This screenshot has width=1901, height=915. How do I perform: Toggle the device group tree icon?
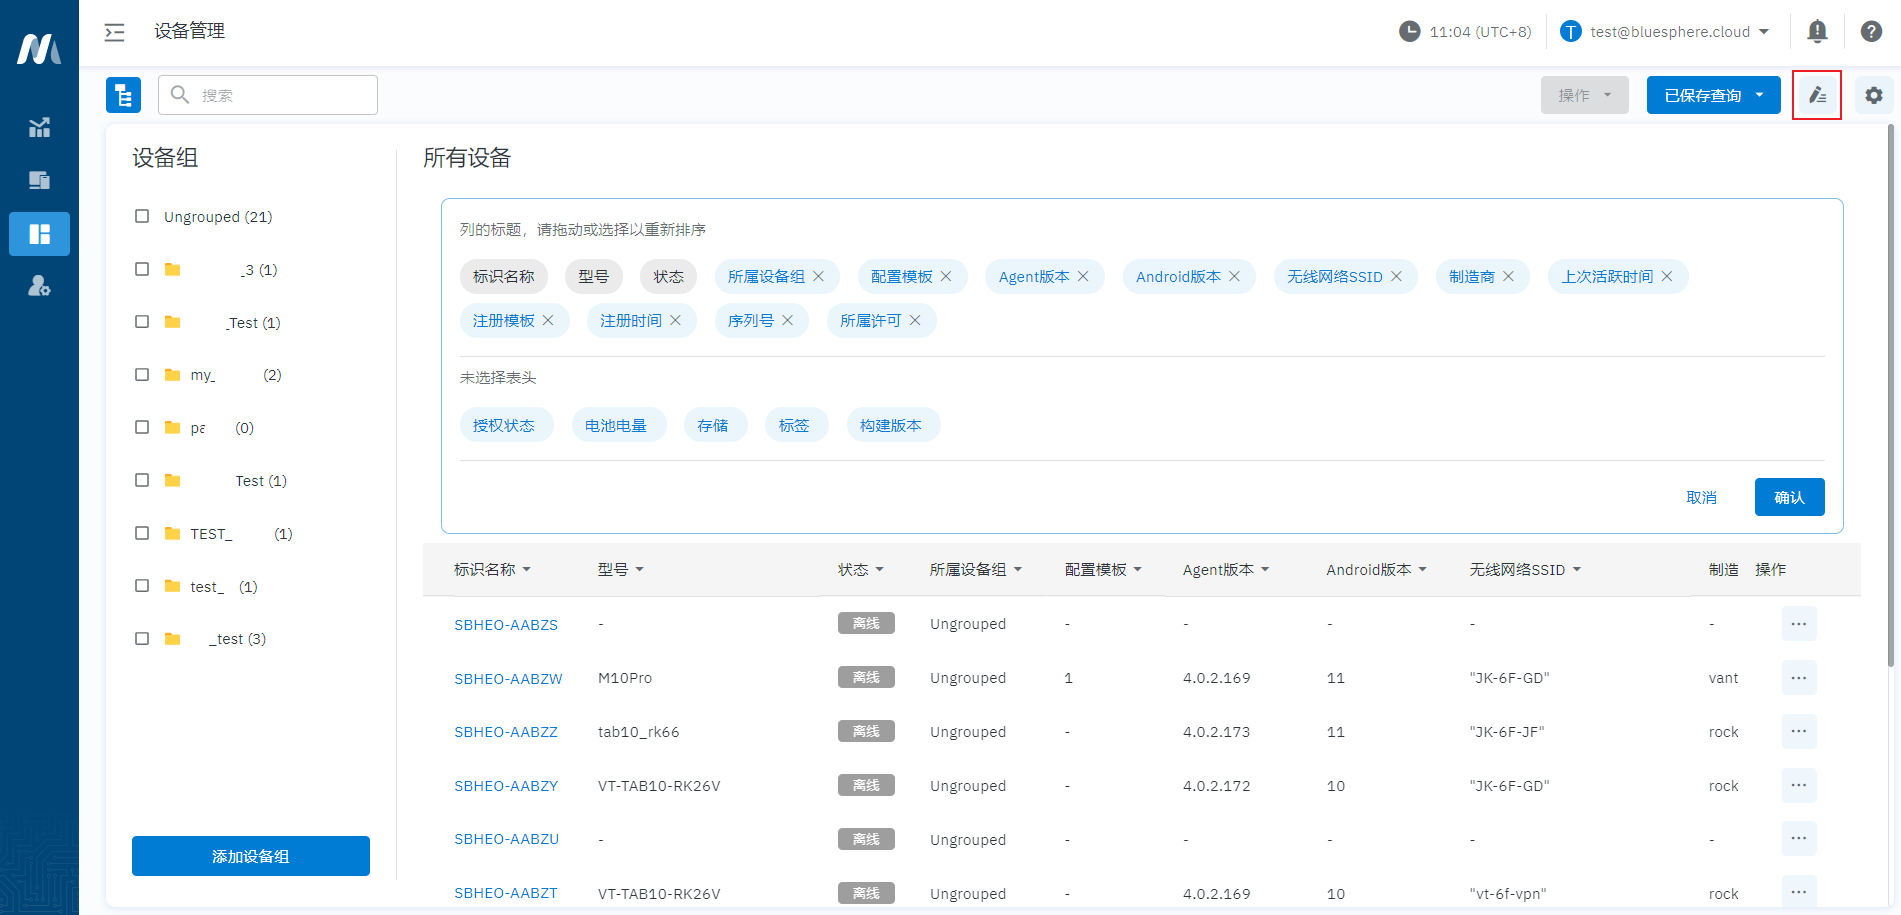[x=123, y=95]
